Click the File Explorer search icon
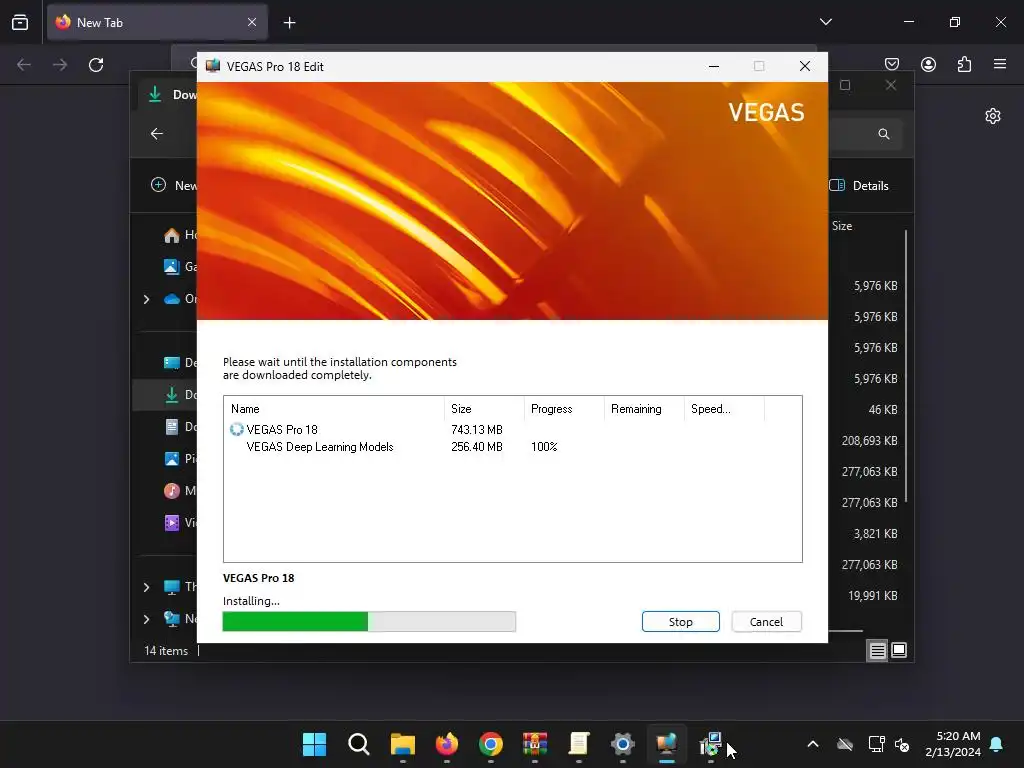 (884, 134)
